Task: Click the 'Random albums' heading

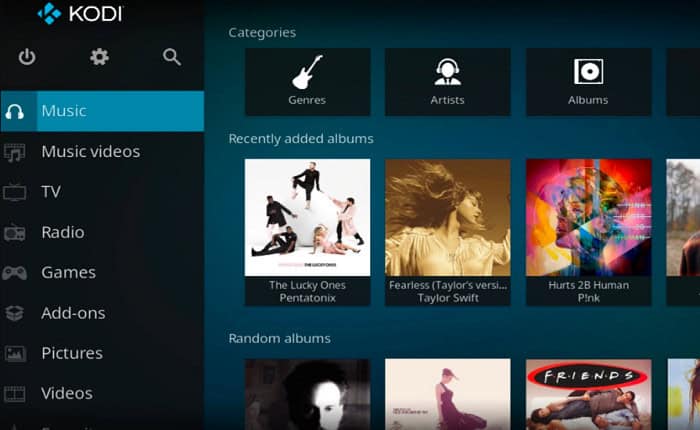Action: coord(279,338)
